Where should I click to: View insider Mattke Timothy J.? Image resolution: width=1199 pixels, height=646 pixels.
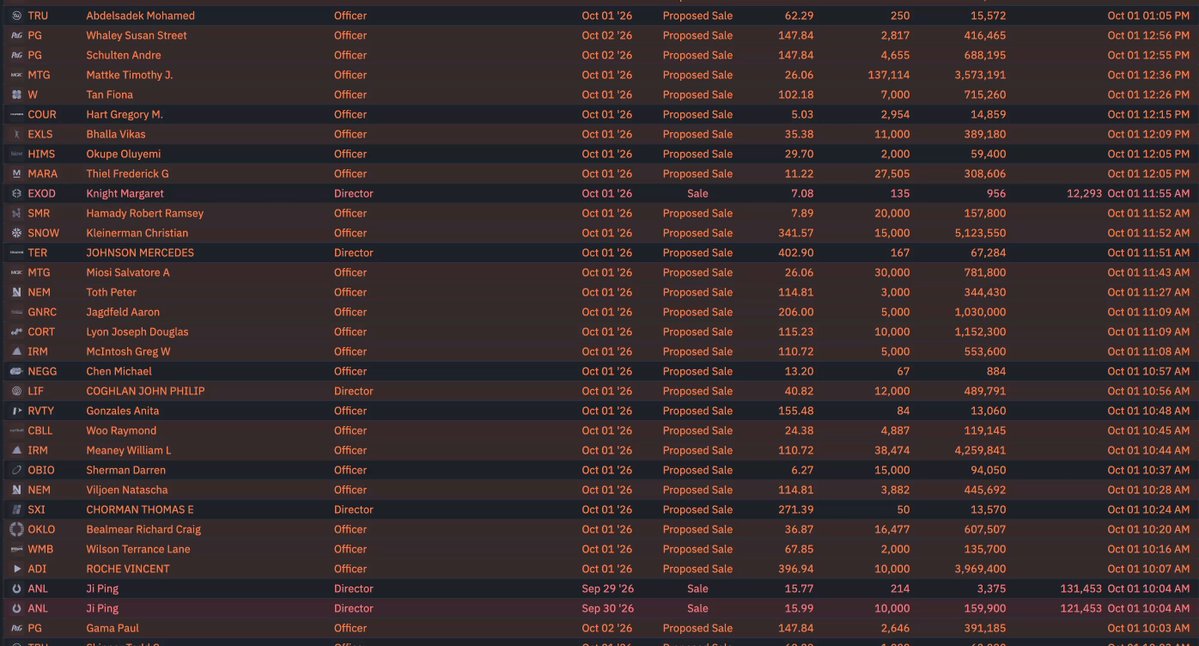pyautogui.click(x=129, y=75)
